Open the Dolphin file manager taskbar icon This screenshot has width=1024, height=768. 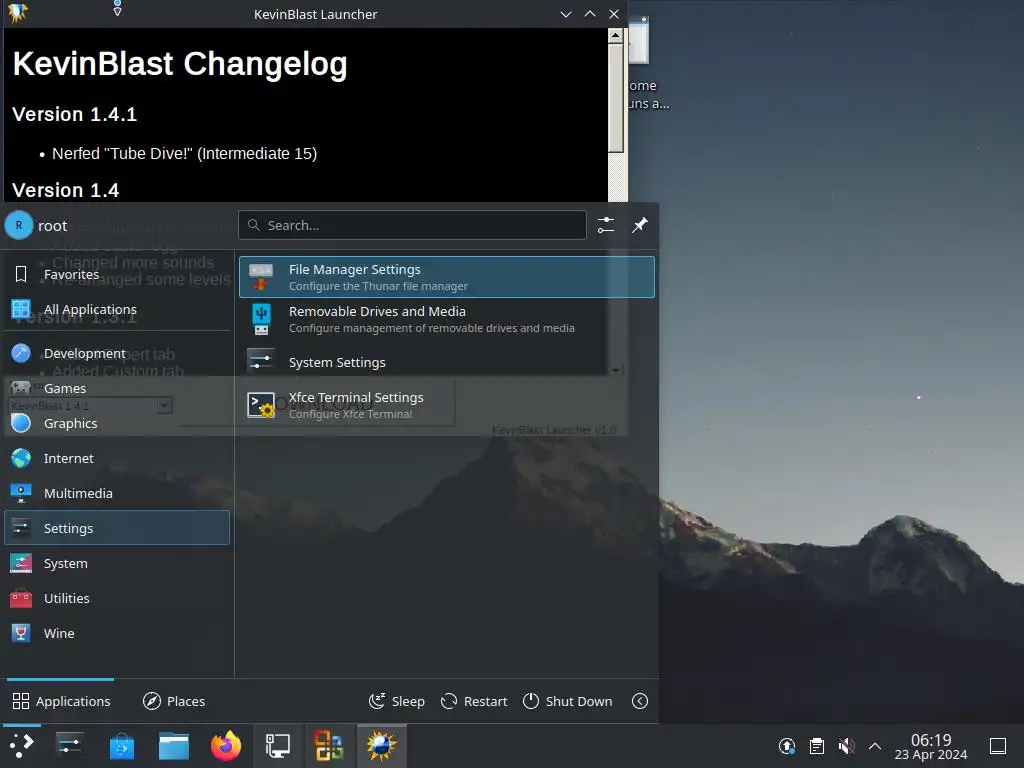tap(174, 746)
